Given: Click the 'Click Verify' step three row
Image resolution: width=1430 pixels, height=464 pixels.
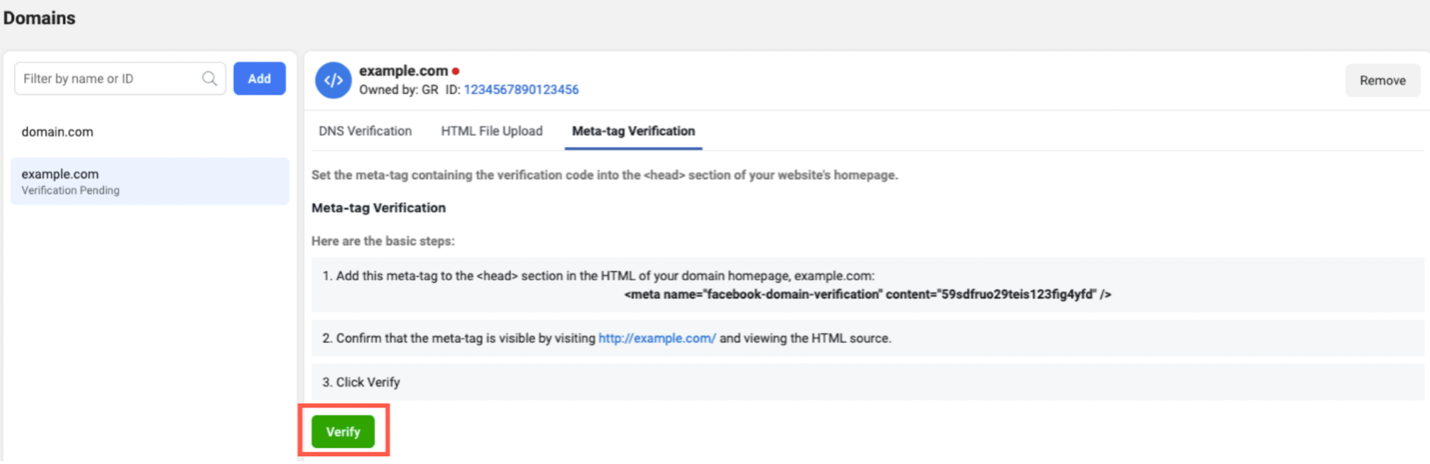Looking at the screenshot, I should point(867,382).
